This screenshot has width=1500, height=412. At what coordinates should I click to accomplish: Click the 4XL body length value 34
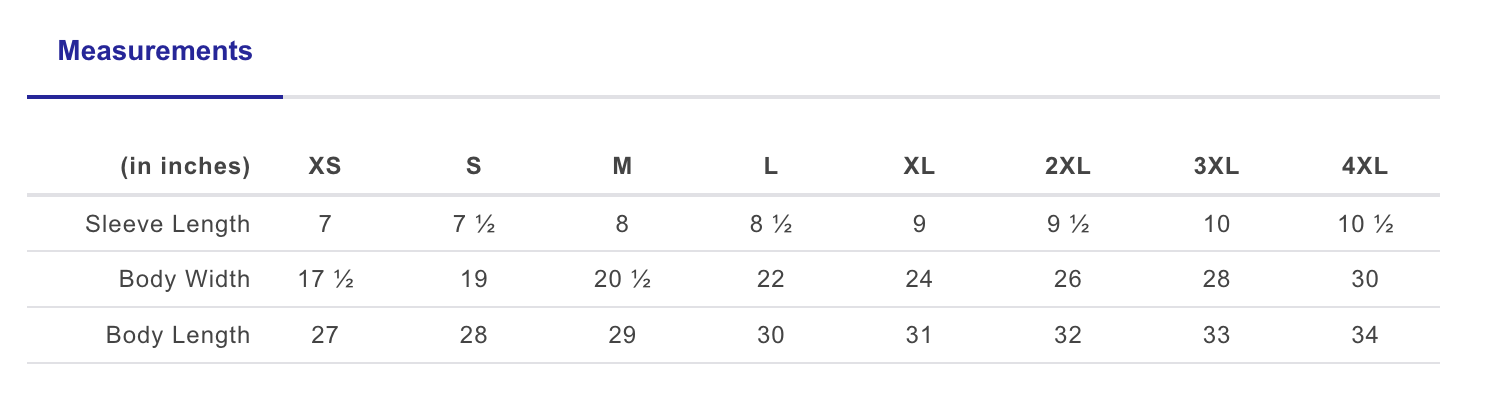(1365, 335)
